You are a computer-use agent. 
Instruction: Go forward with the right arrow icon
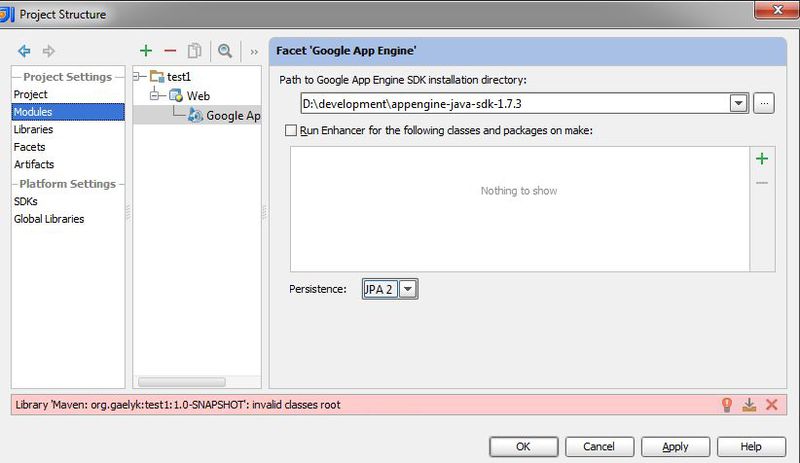(x=48, y=51)
